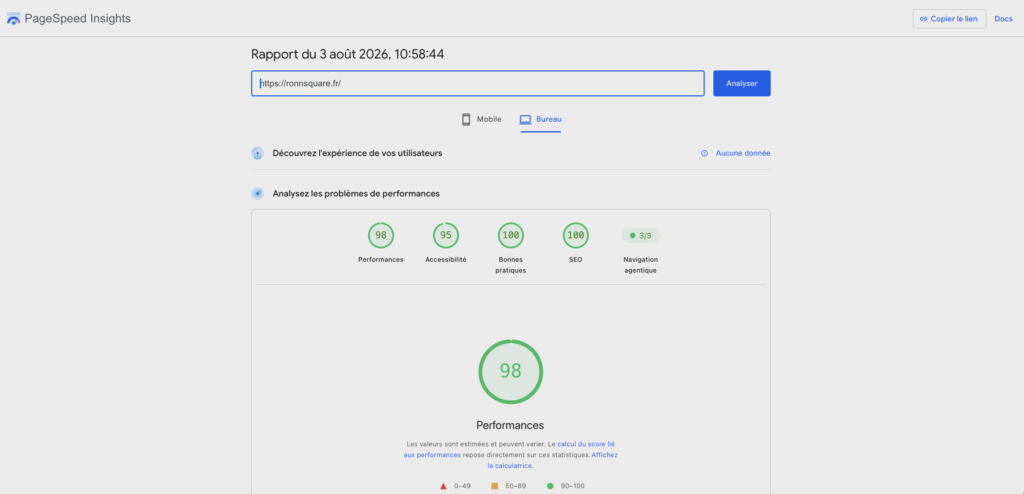Select the Mobile phone icon
Screen dimensions: 1024x494
[x=466, y=119]
